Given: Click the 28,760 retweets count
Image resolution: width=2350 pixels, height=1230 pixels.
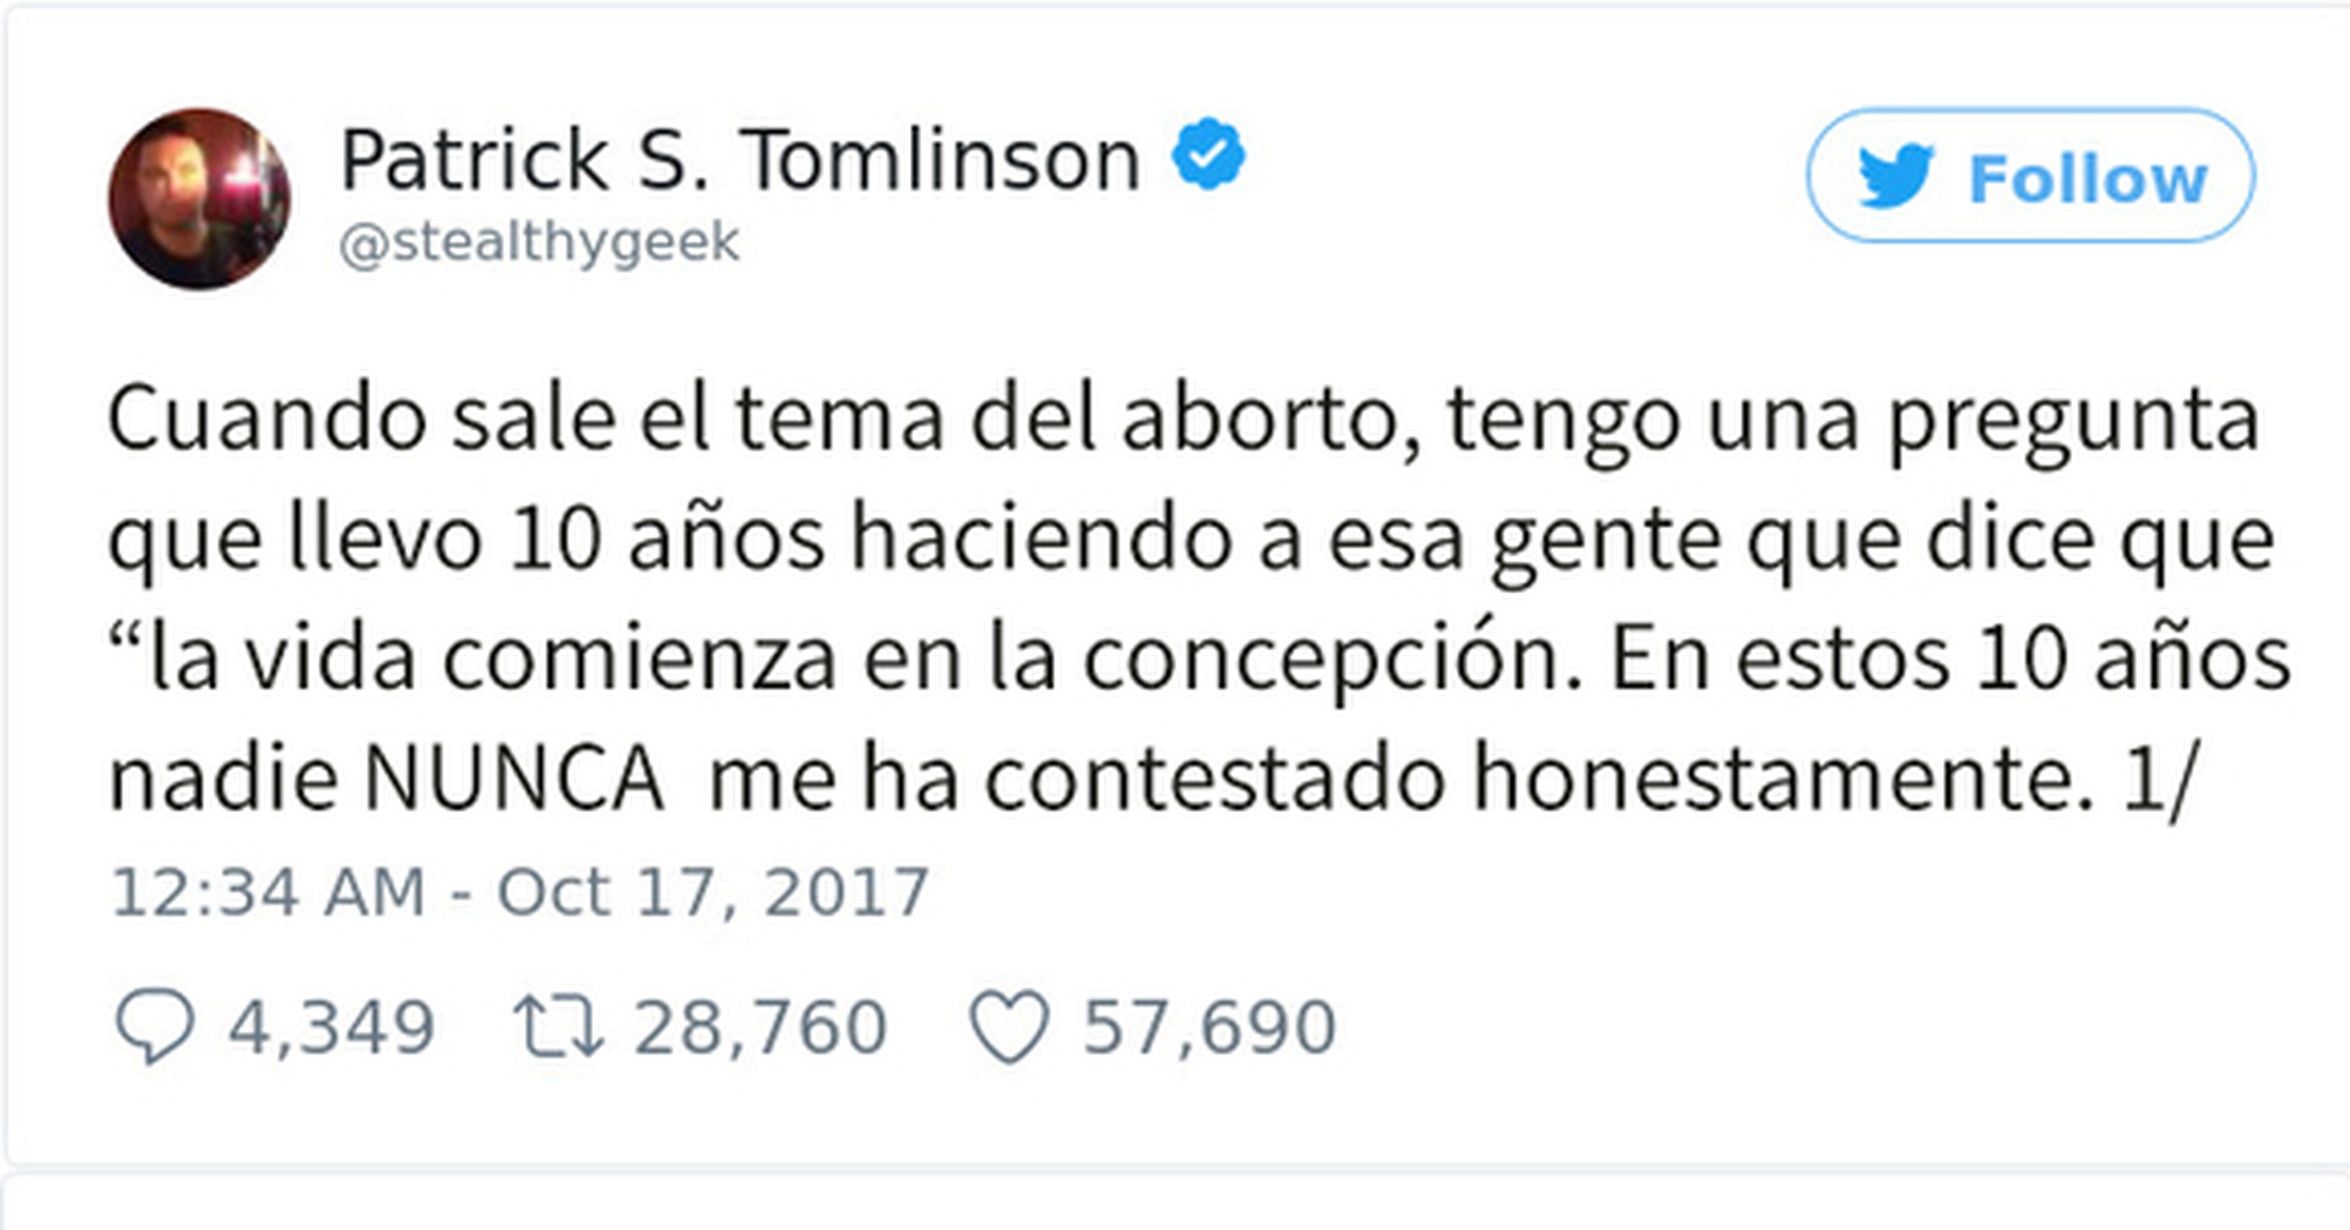Looking at the screenshot, I should [x=760, y=1027].
